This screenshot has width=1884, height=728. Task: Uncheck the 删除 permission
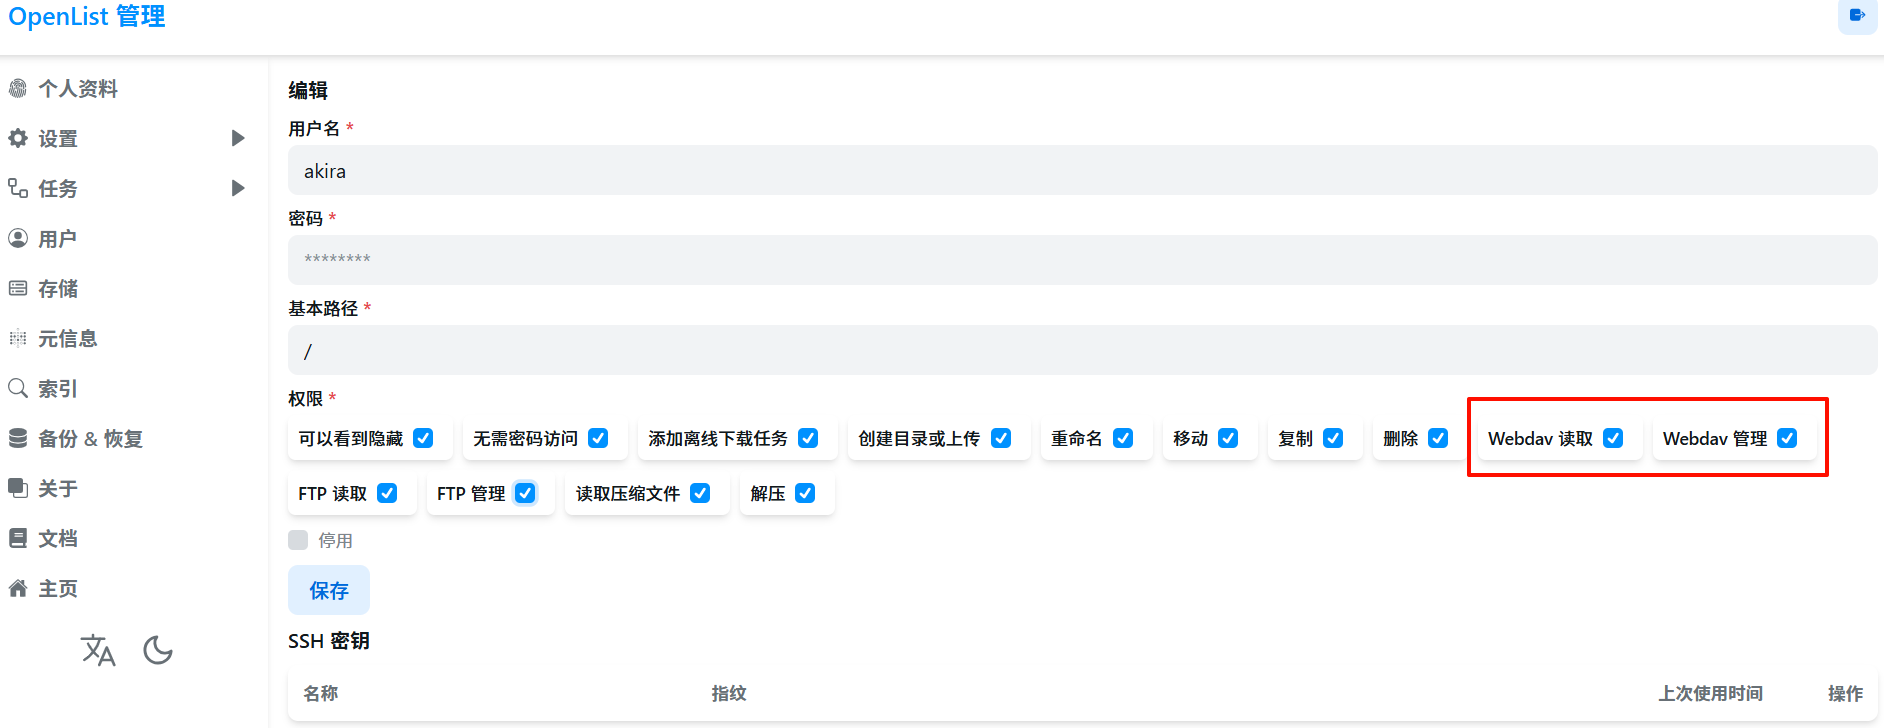click(1438, 438)
